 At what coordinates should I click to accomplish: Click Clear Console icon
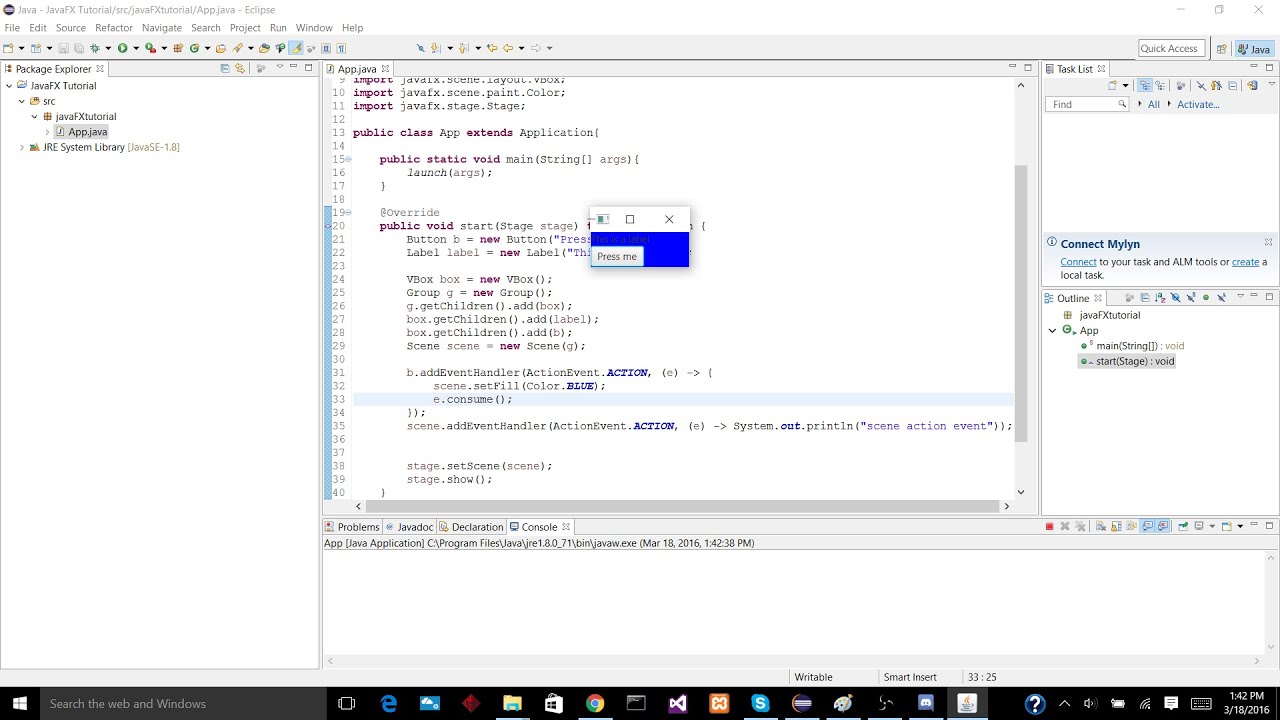[1101, 526]
